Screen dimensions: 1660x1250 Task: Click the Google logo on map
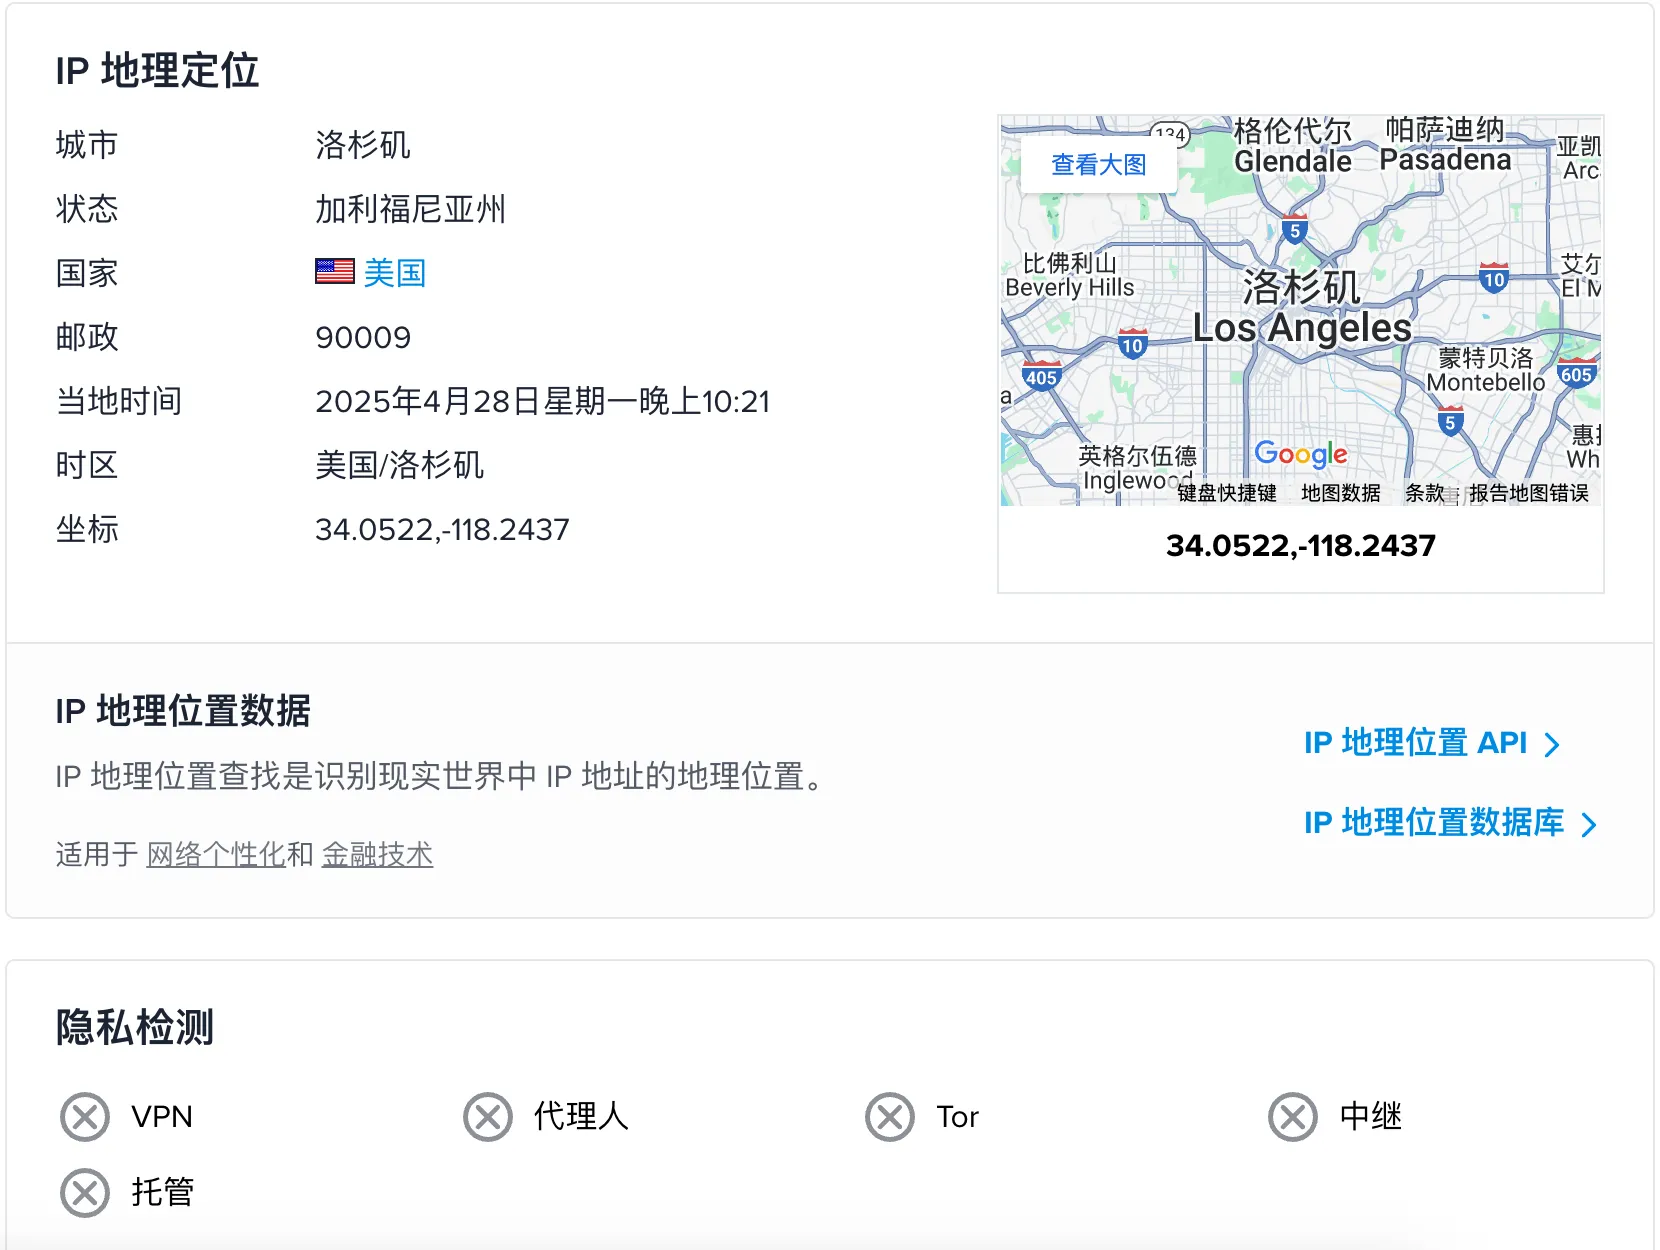1300,454
